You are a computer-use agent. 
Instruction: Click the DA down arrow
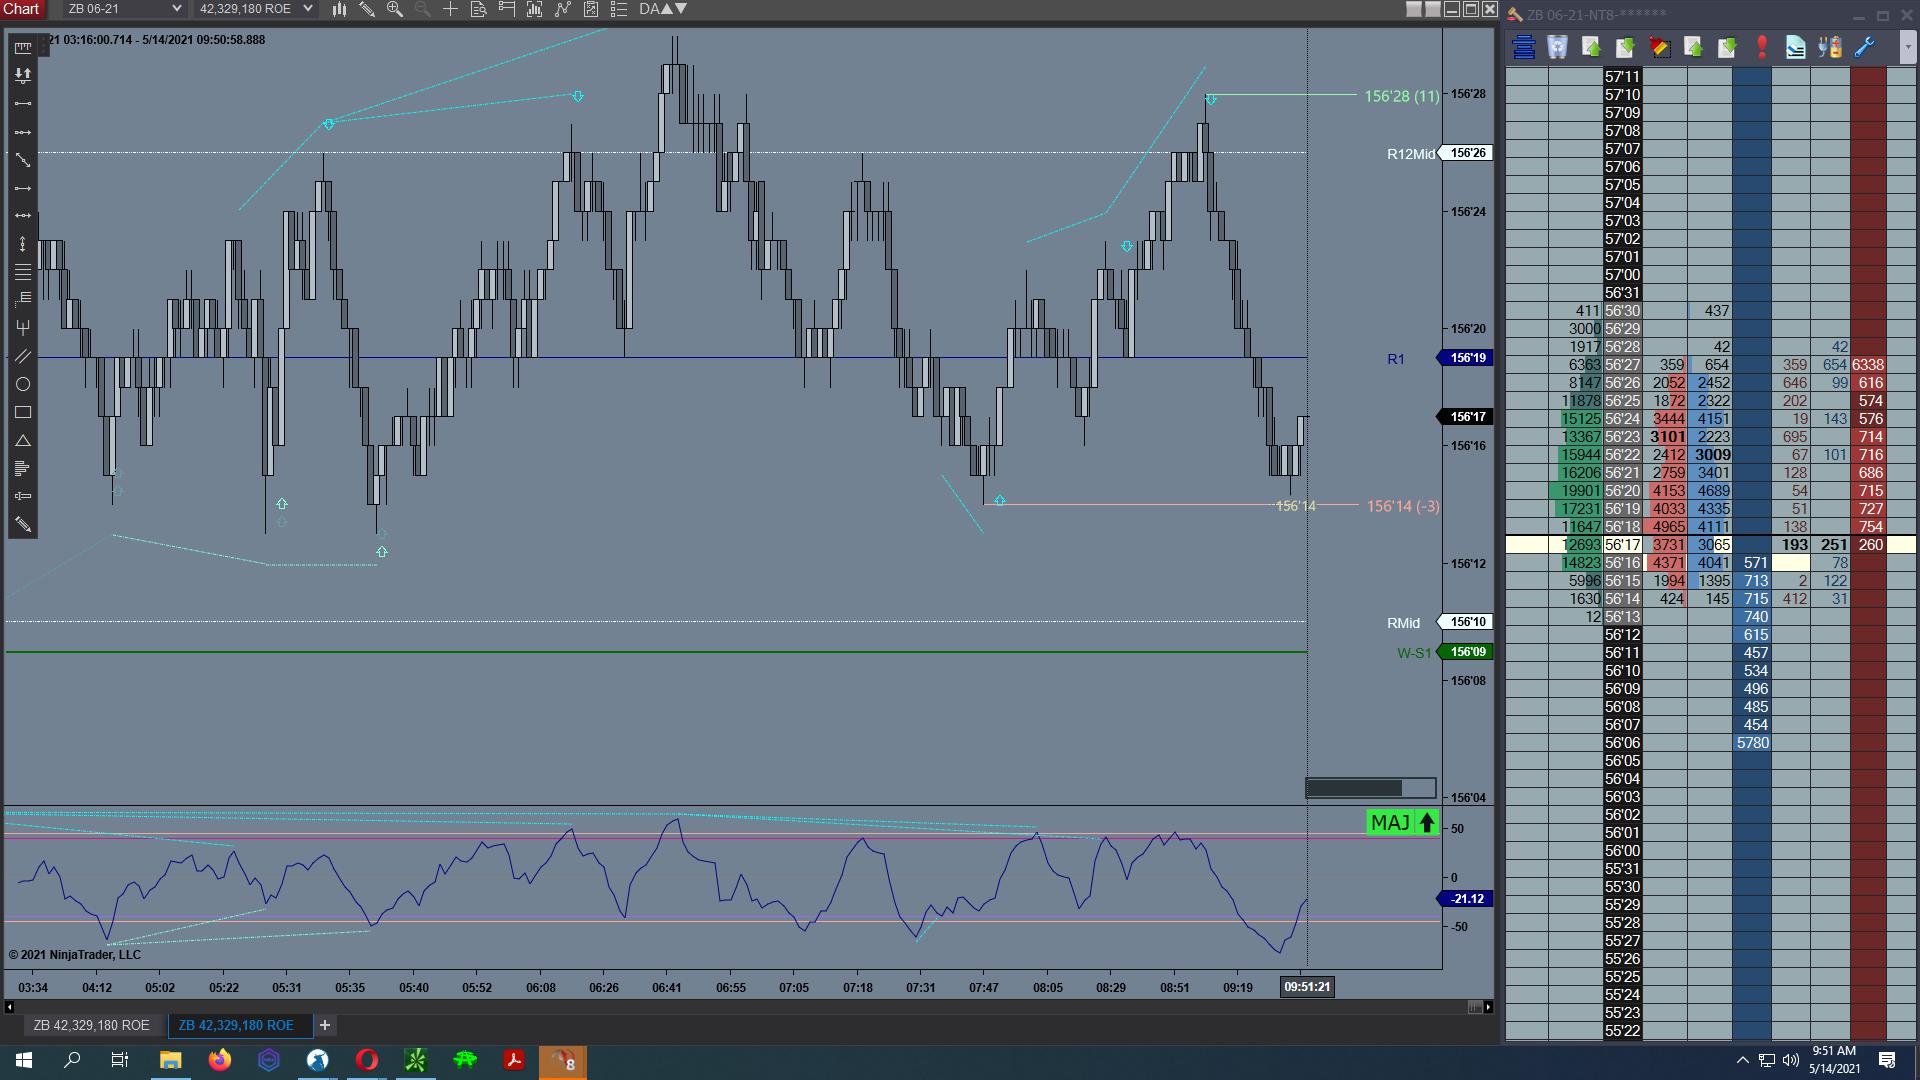(x=681, y=9)
